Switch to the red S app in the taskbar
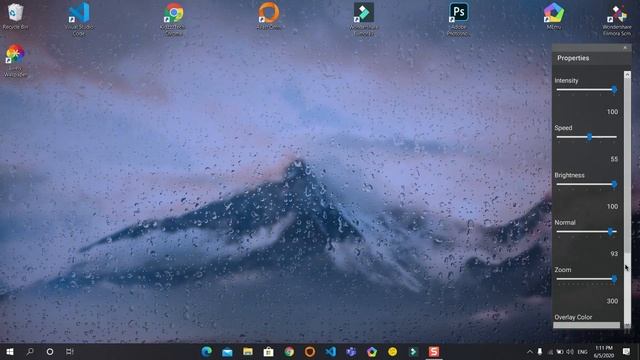The image size is (640, 360). pos(434,351)
